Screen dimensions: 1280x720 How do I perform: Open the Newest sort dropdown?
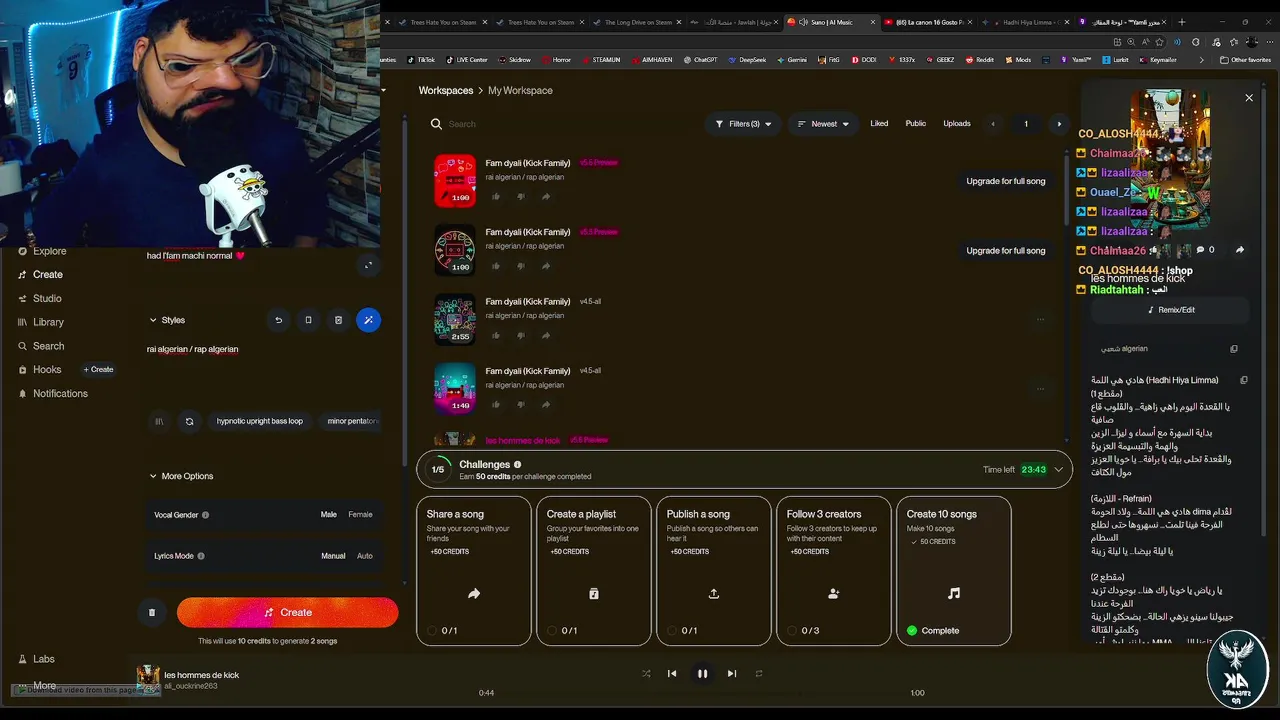pyautogui.click(x=823, y=124)
